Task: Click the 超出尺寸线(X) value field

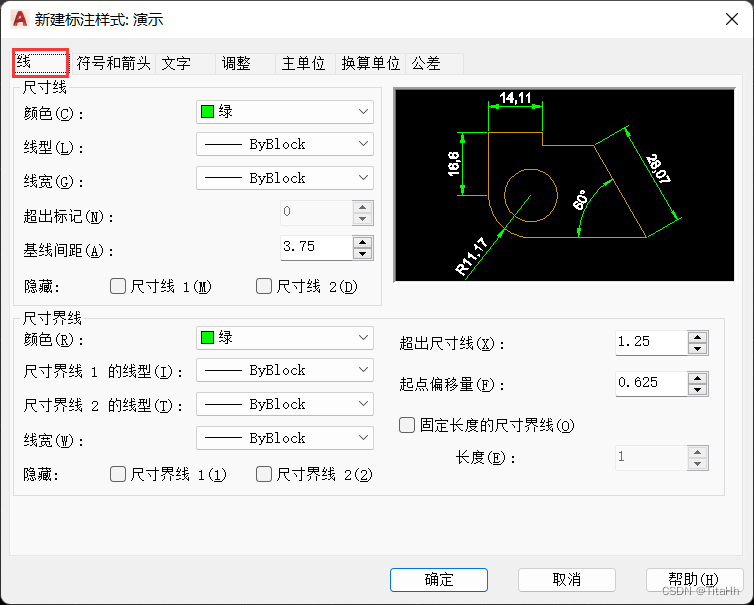Action: (652, 342)
